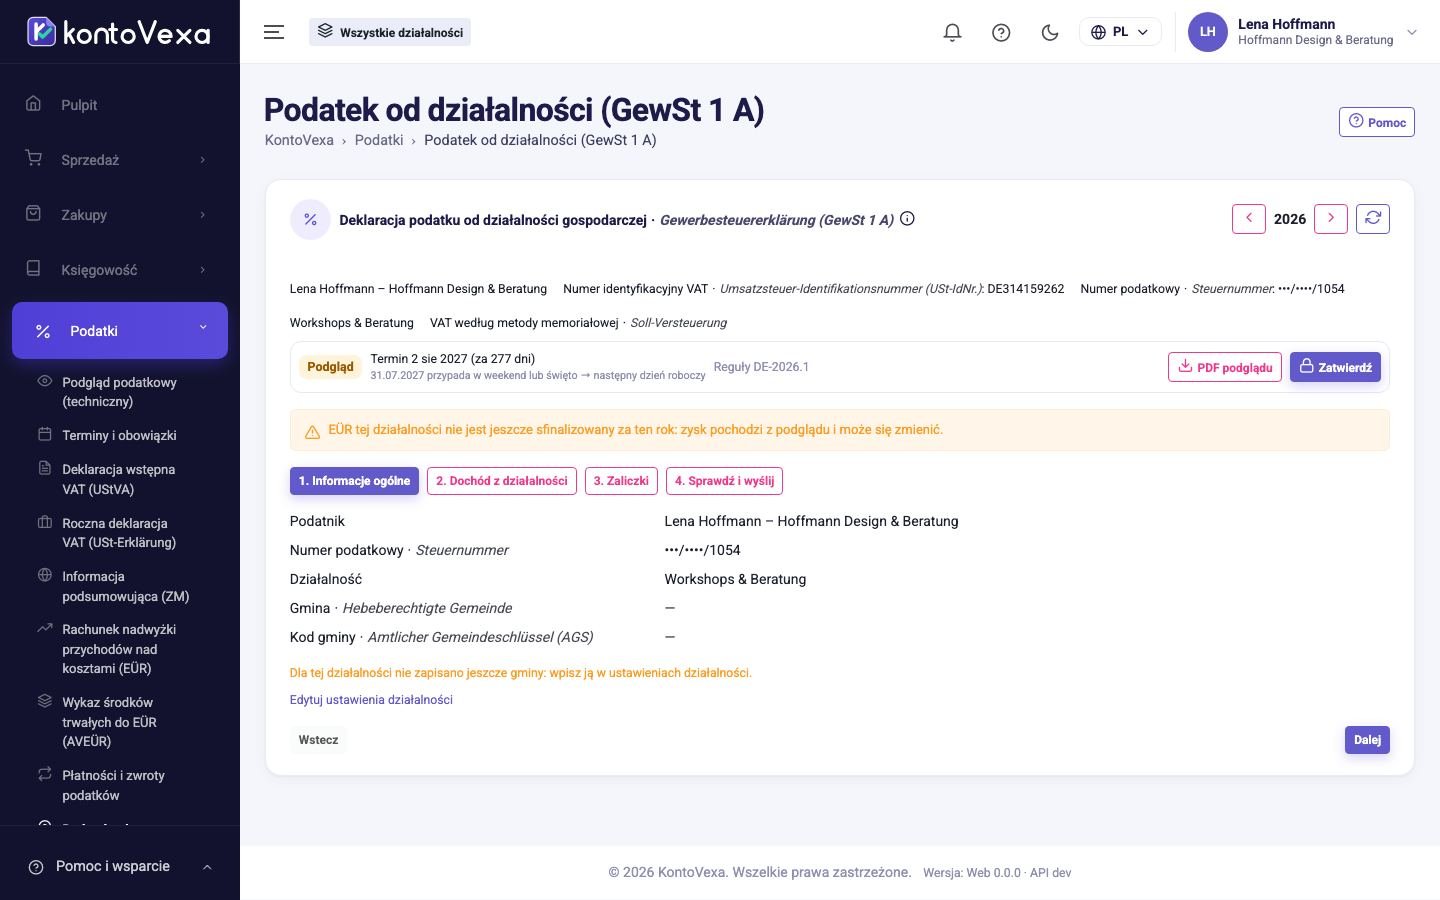This screenshot has height=900, width=1440.
Task: Refresh the declaration data
Action: pos(1373,219)
